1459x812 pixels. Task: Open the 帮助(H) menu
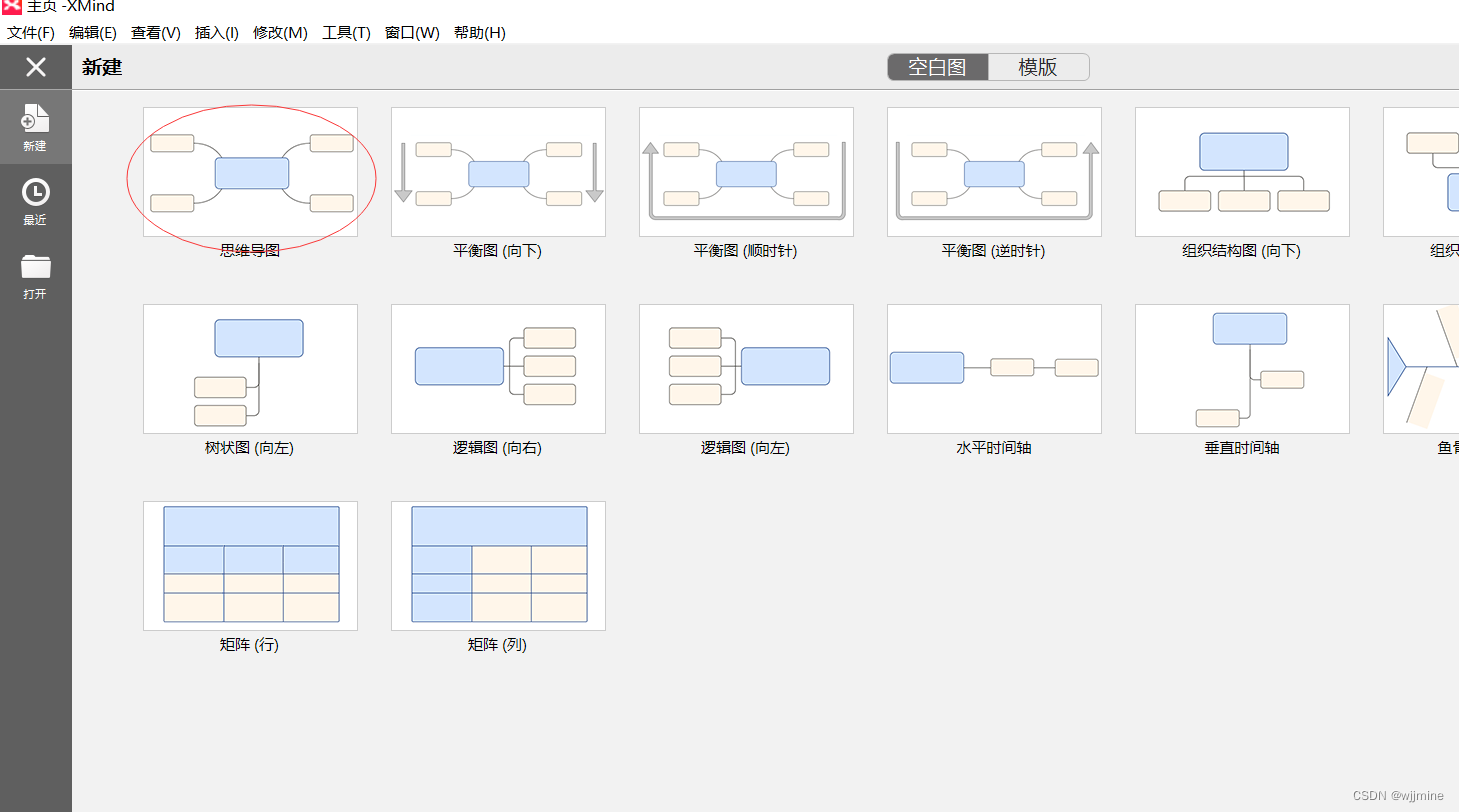pos(480,32)
